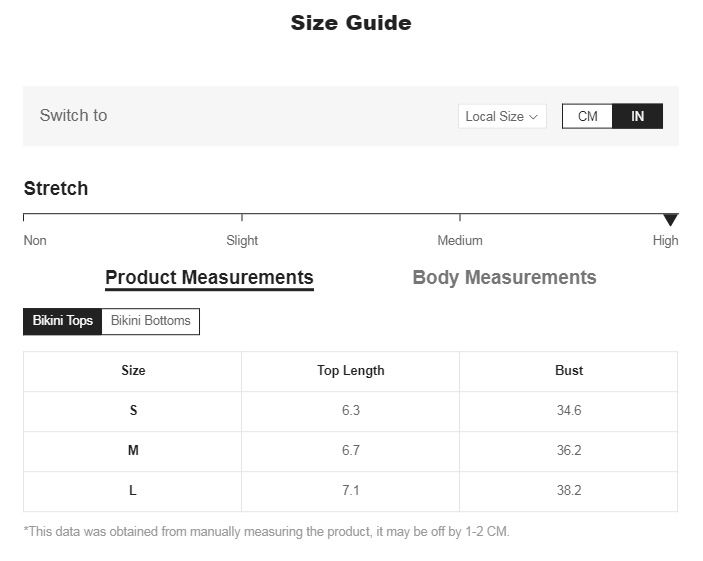The height and width of the screenshot is (561, 703).
Task: Click the 38.2 bust value cell
Action: click(569, 490)
